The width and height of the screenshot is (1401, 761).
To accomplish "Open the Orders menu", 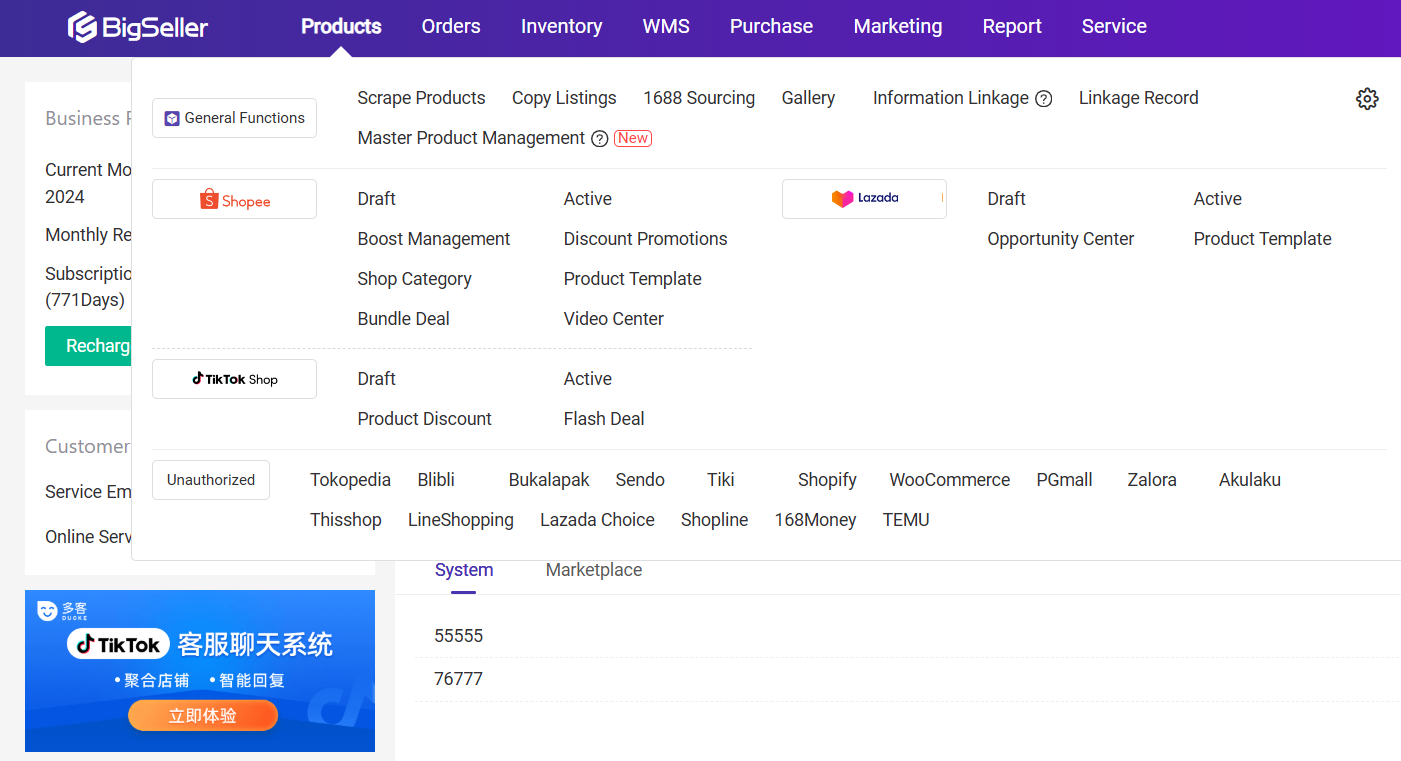I will coord(451,27).
